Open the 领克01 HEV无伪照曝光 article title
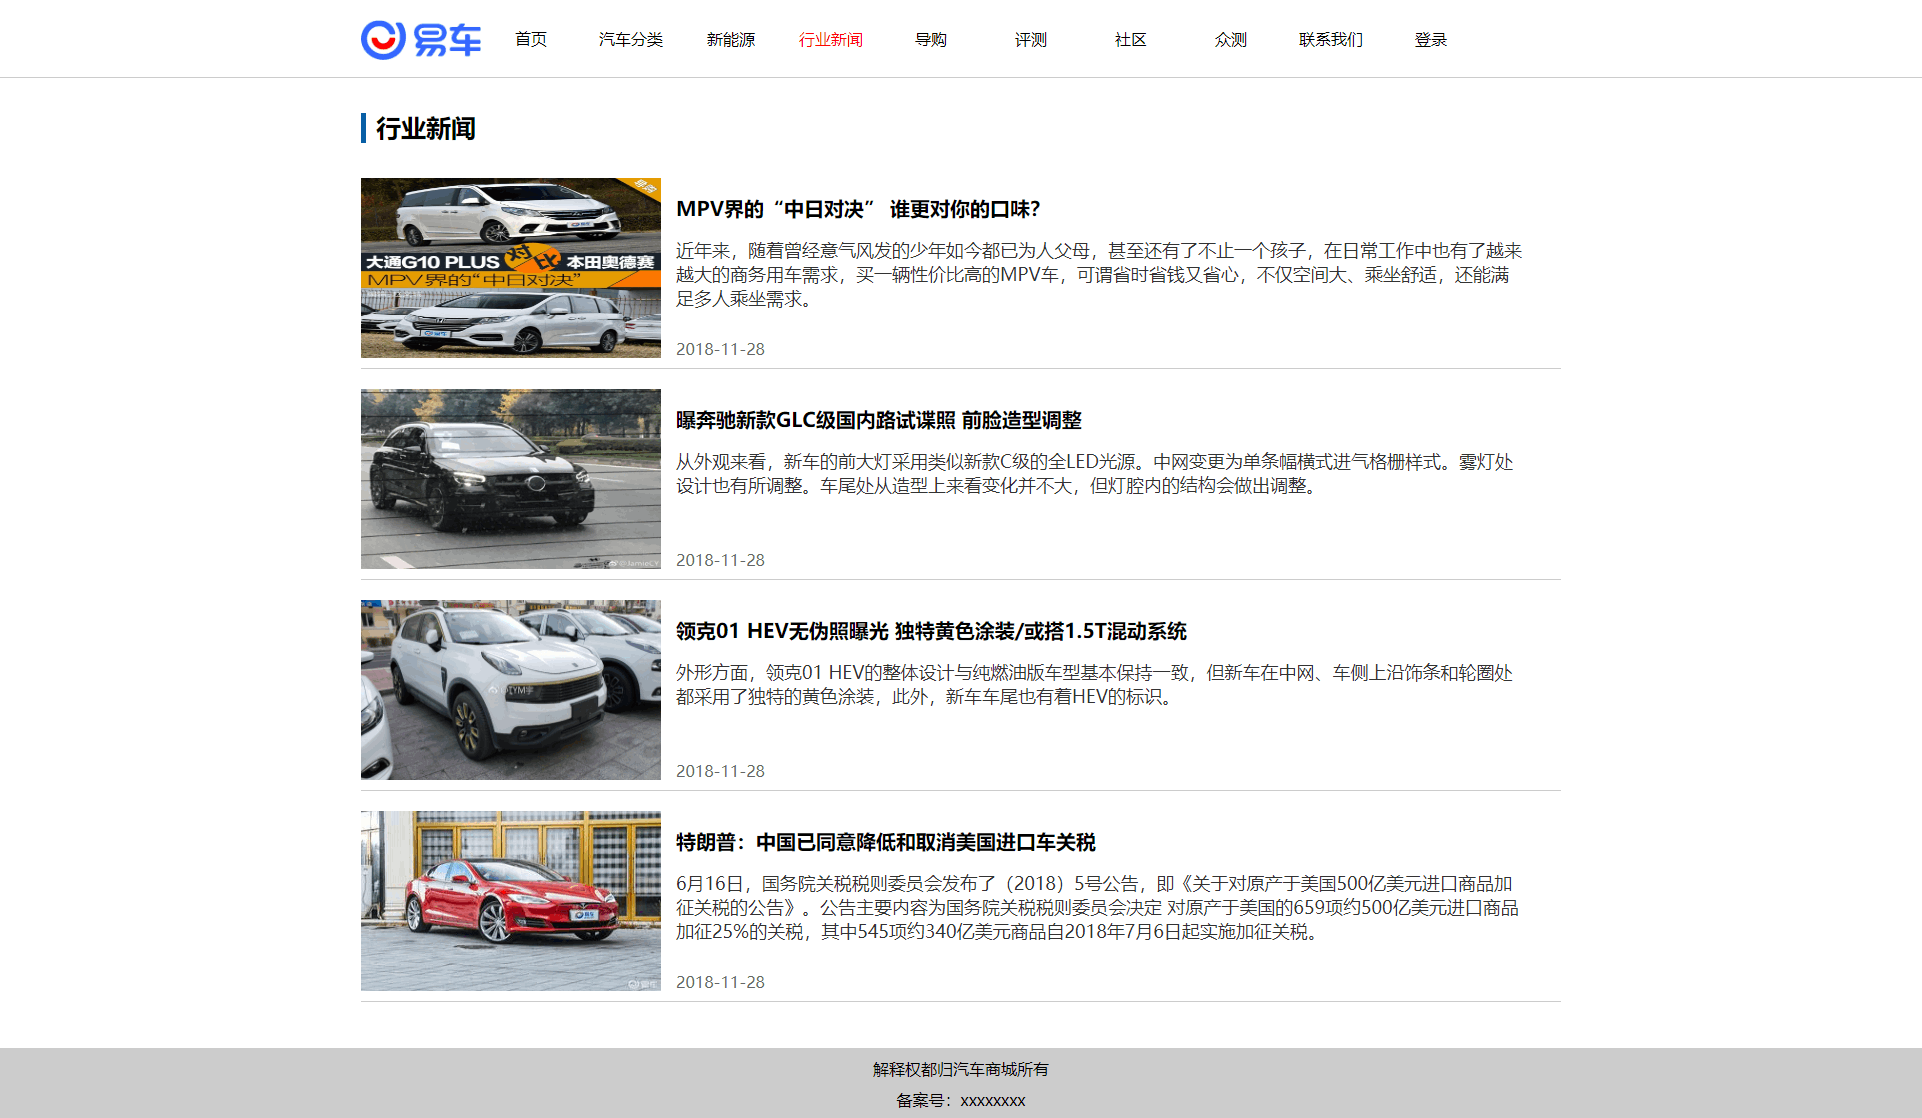Viewport: 1922px width, 1118px height. click(x=931, y=631)
